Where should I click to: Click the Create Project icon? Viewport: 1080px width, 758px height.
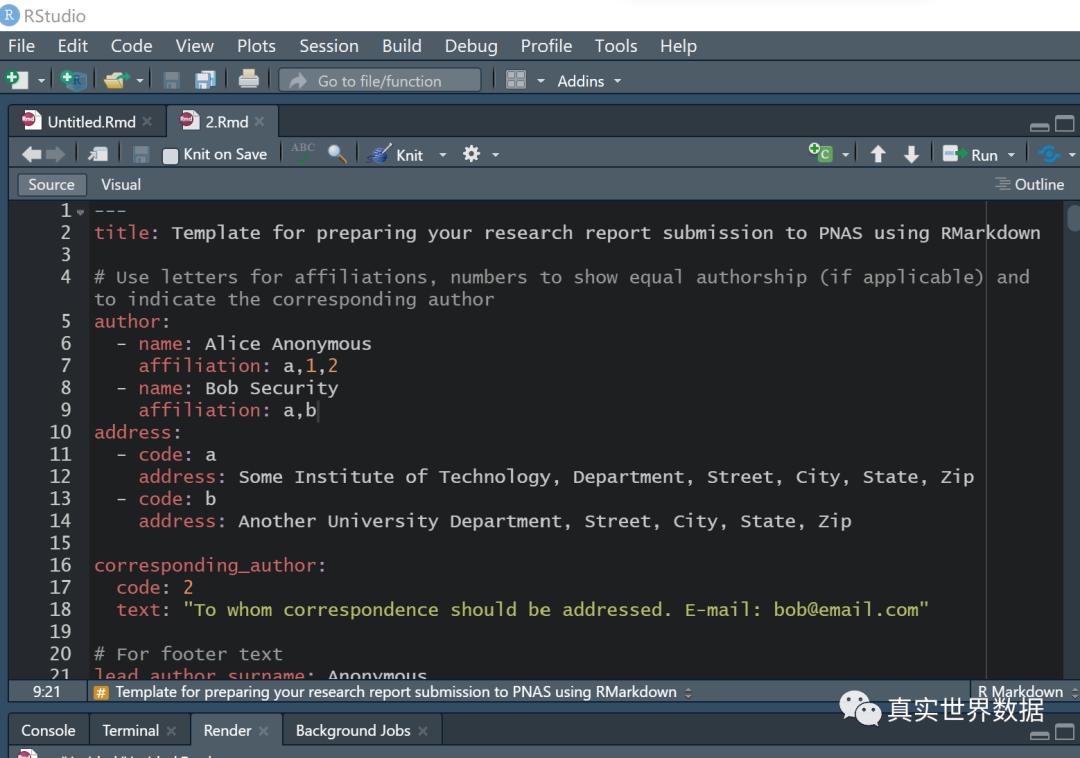73,80
